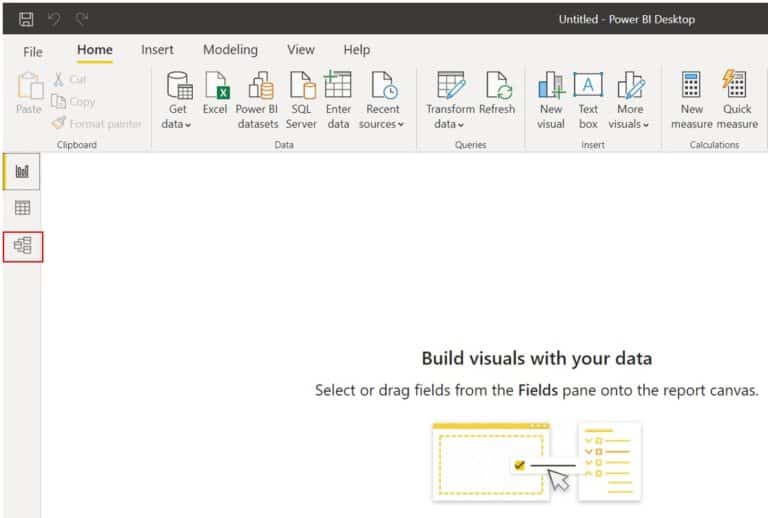The height and width of the screenshot is (518, 768).
Task: Click the Copy button
Action: point(73,101)
